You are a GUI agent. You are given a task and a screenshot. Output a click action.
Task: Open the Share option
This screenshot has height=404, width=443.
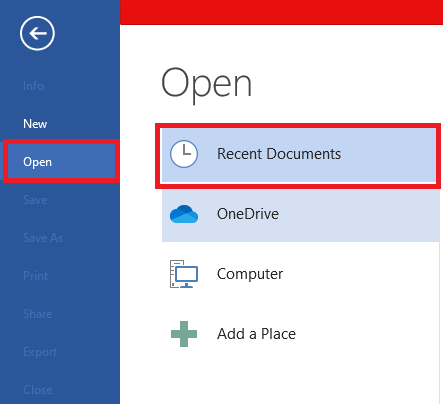pos(37,314)
